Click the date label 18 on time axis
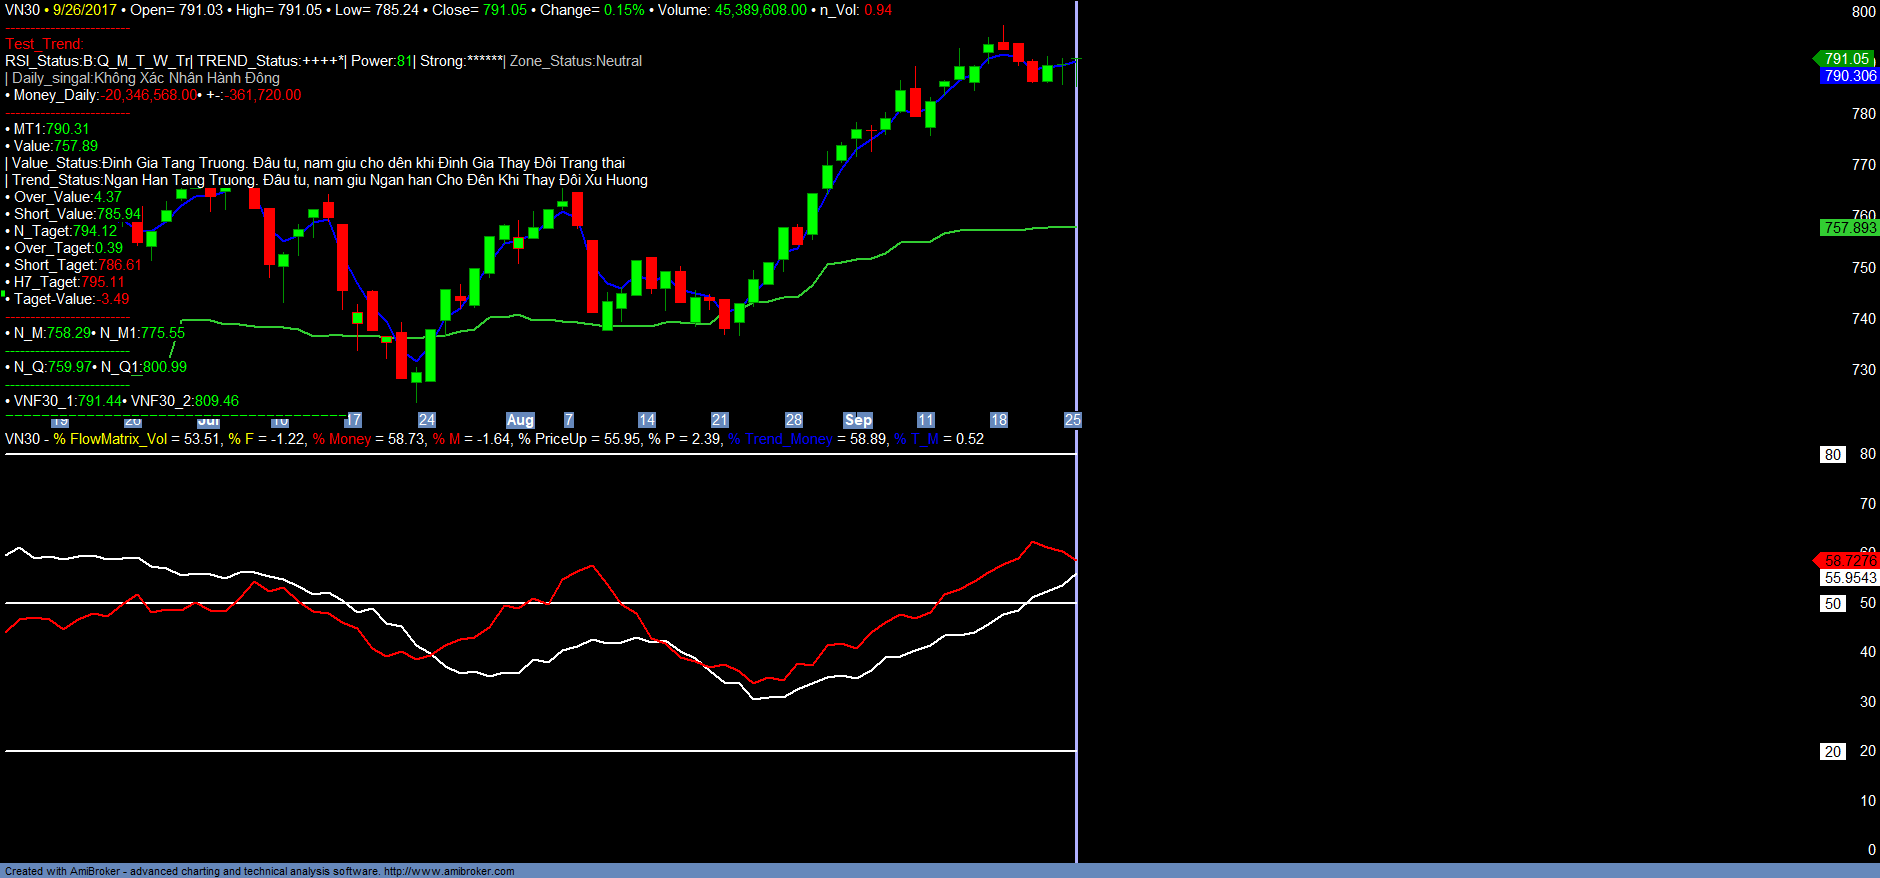Viewport: 1880px width, 878px height. coord(999,420)
